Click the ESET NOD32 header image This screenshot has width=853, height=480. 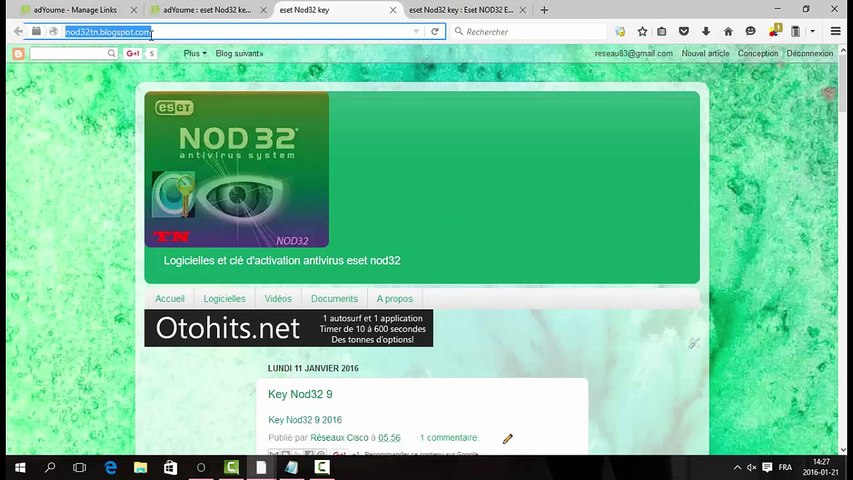click(x=237, y=169)
